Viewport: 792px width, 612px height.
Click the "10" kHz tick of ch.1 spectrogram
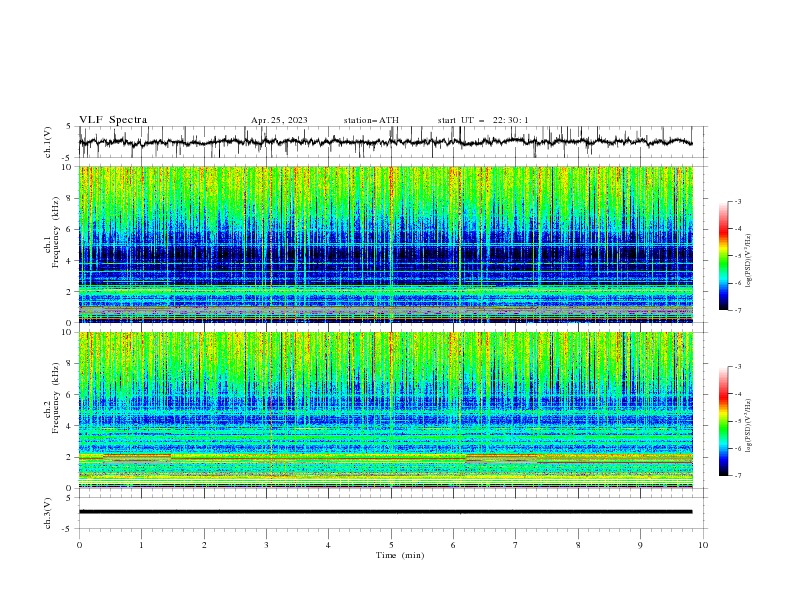[x=68, y=167]
